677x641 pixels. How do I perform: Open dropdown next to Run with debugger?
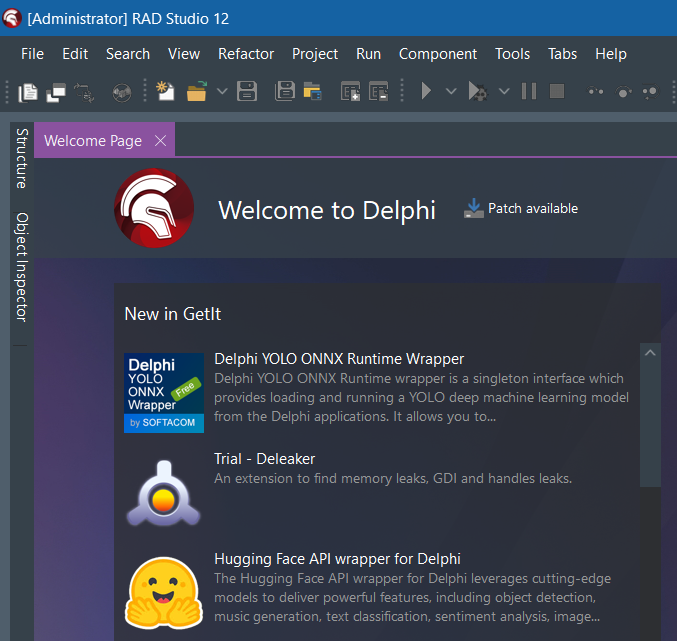click(x=504, y=91)
